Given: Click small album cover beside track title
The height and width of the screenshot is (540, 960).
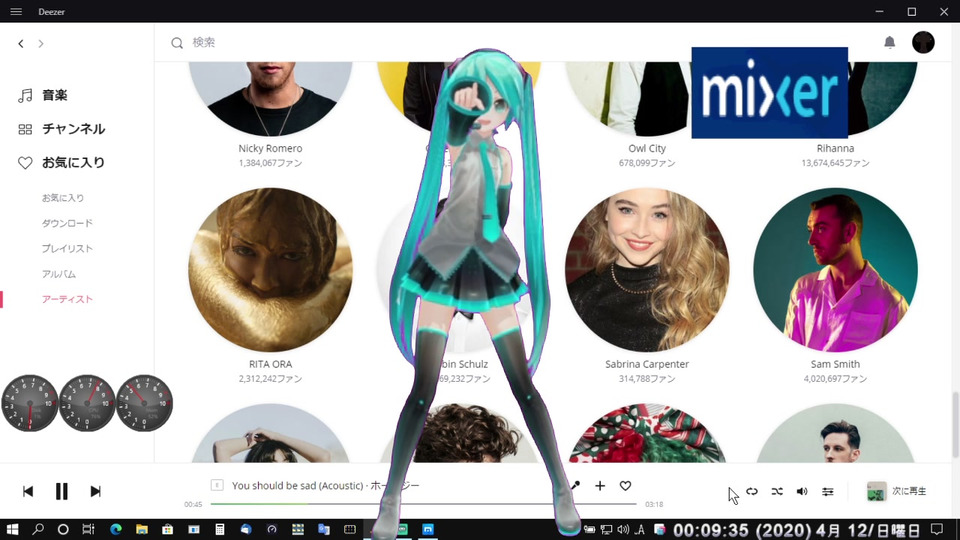Looking at the screenshot, I should (217, 485).
